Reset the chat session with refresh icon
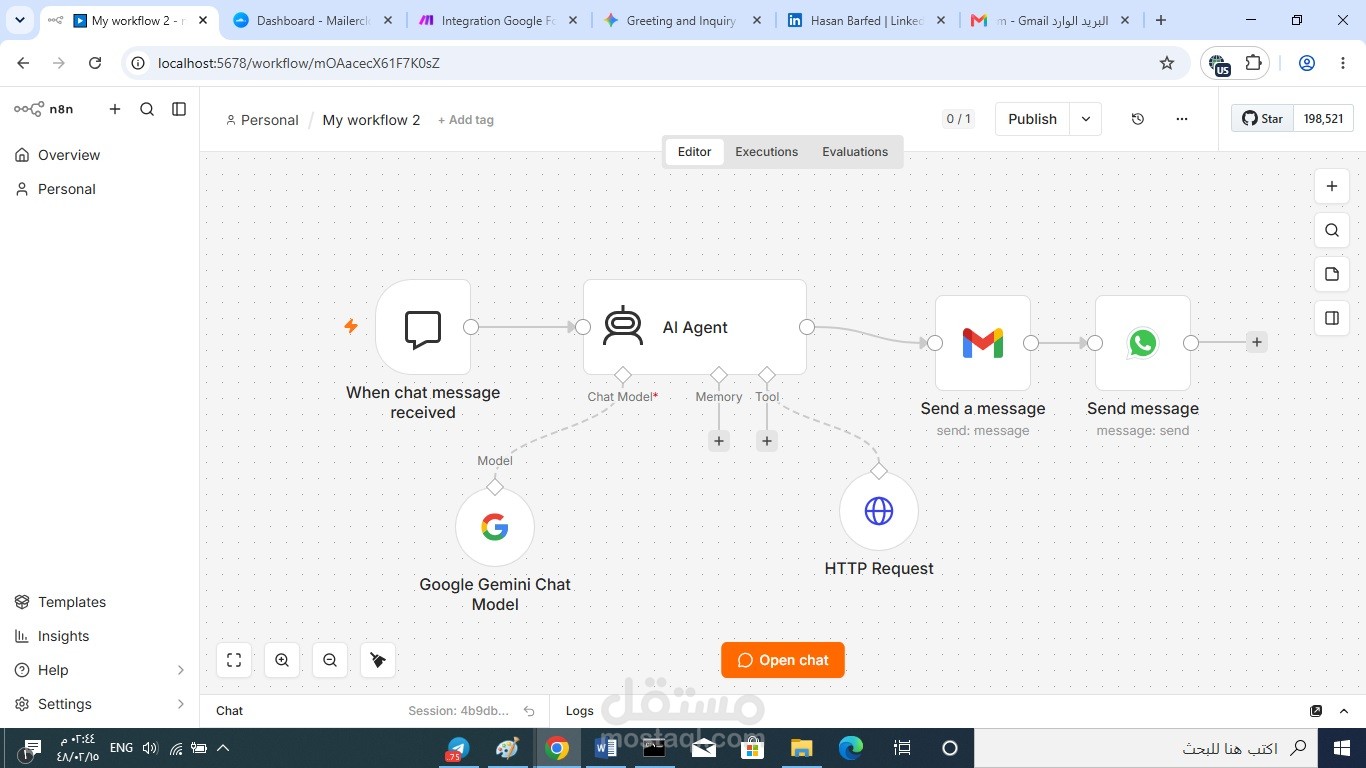This screenshot has height=768, width=1366. [530, 711]
